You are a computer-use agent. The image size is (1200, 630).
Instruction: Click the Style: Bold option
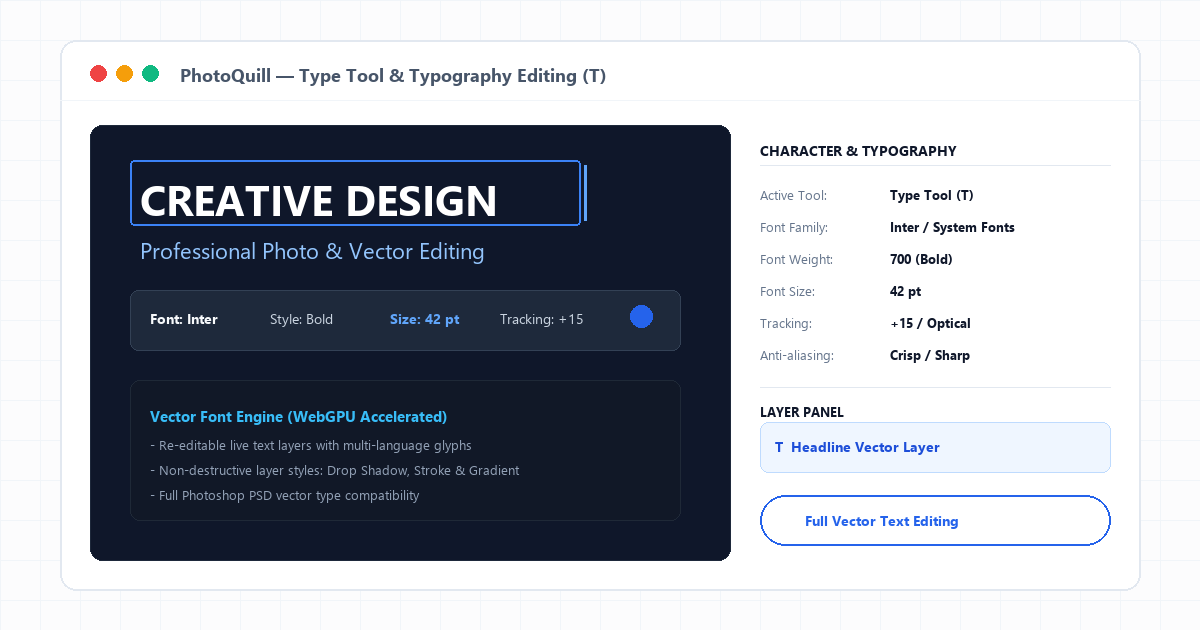pos(301,319)
